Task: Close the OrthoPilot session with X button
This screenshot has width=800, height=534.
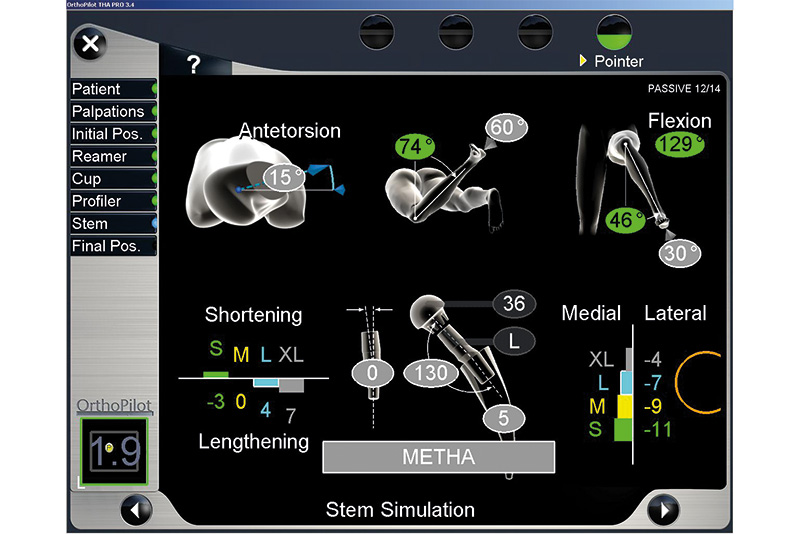Action: (x=90, y=44)
